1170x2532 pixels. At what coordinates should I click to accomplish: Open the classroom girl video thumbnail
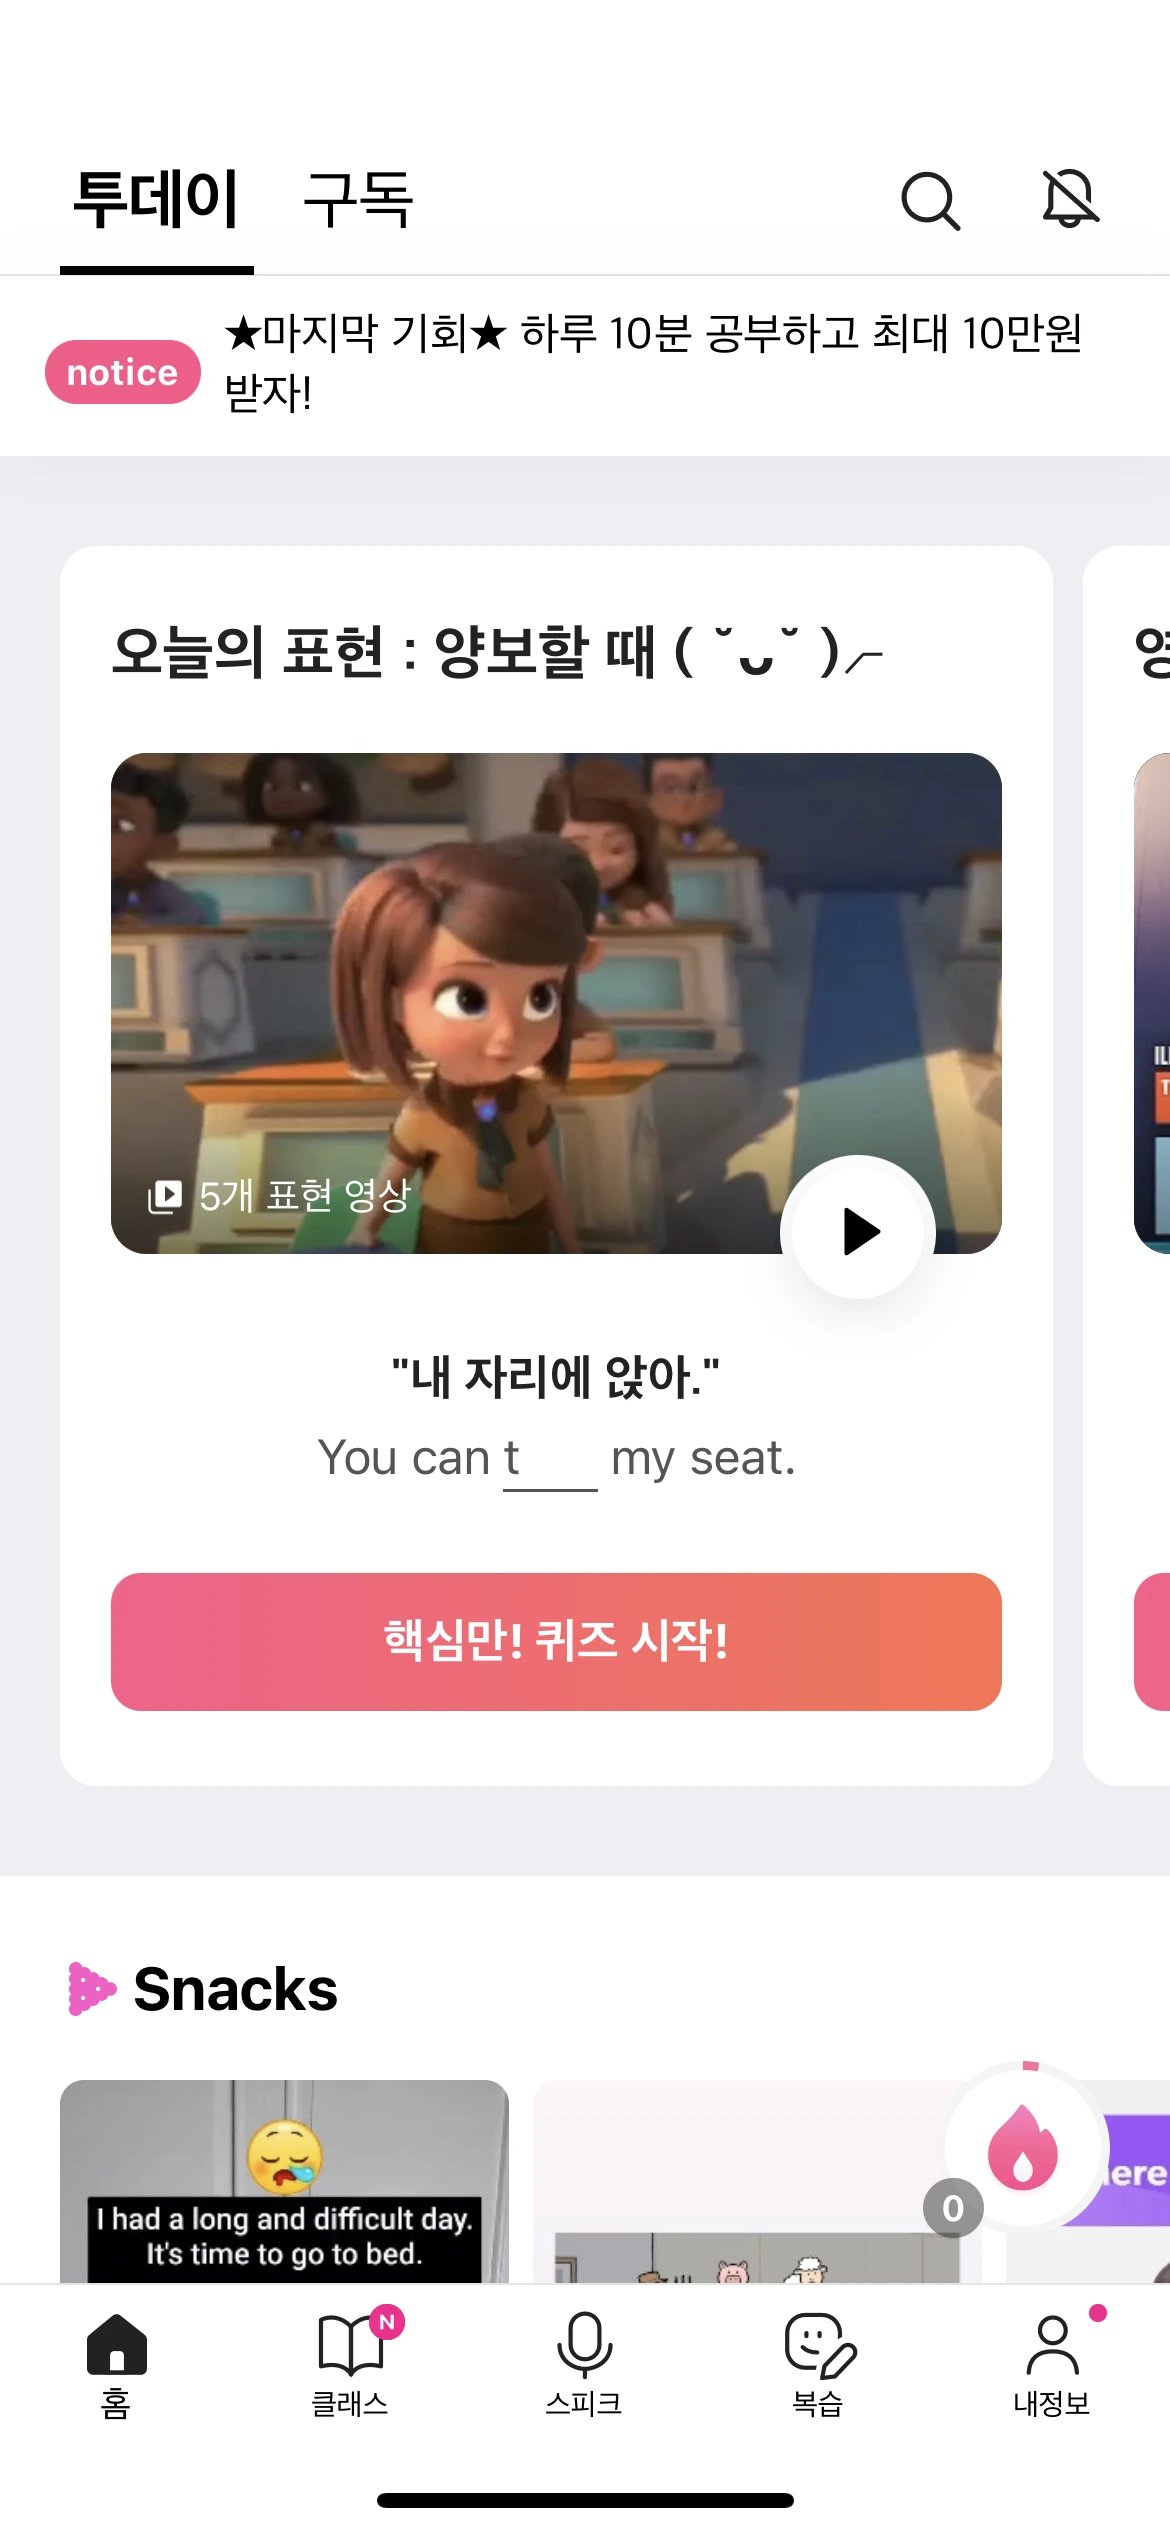point(556,1003)
